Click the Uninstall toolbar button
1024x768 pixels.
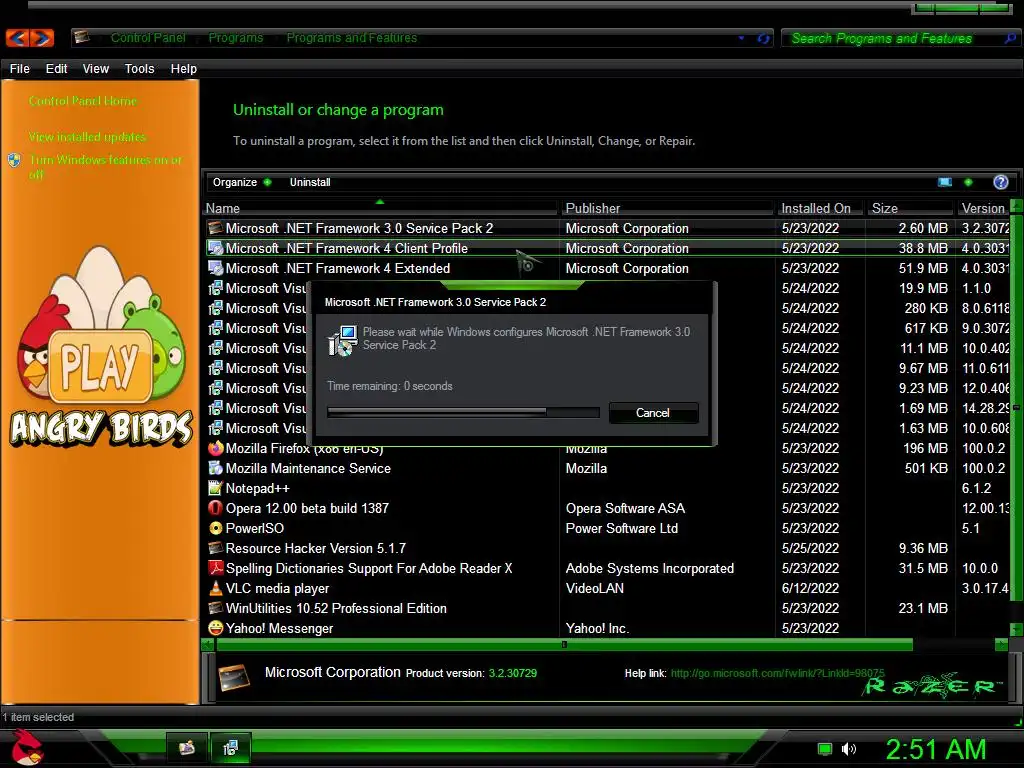click(x=310, y=182)
